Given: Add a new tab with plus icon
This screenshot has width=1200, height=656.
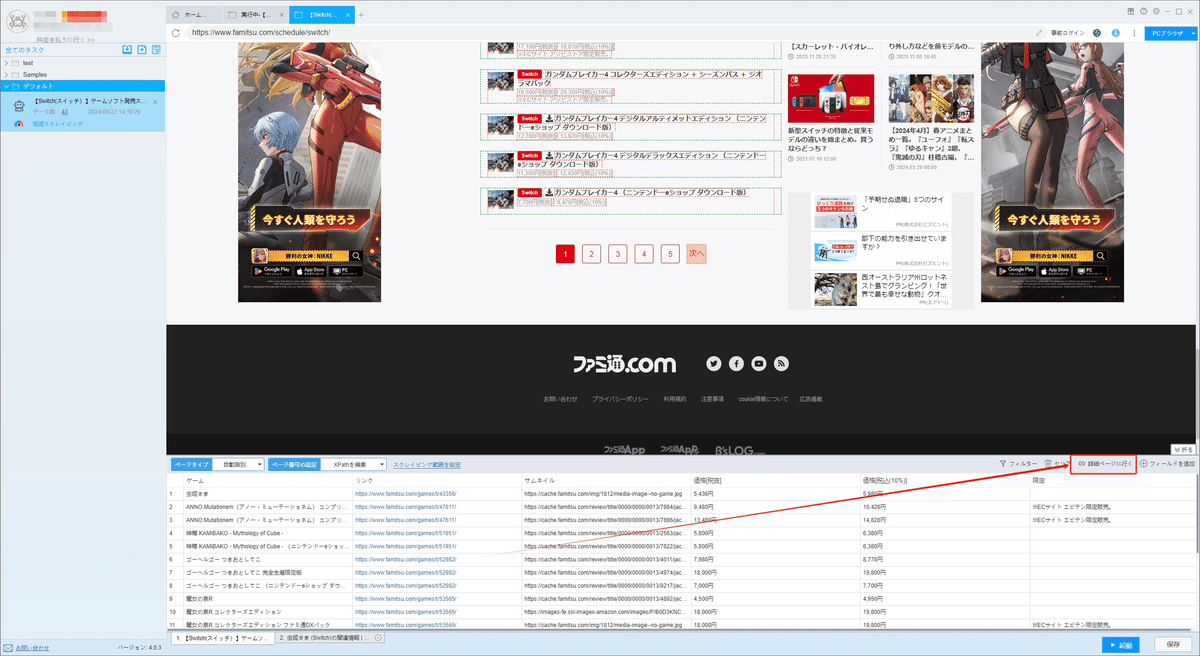Looking at the screenshot, I should coord(361,14).
